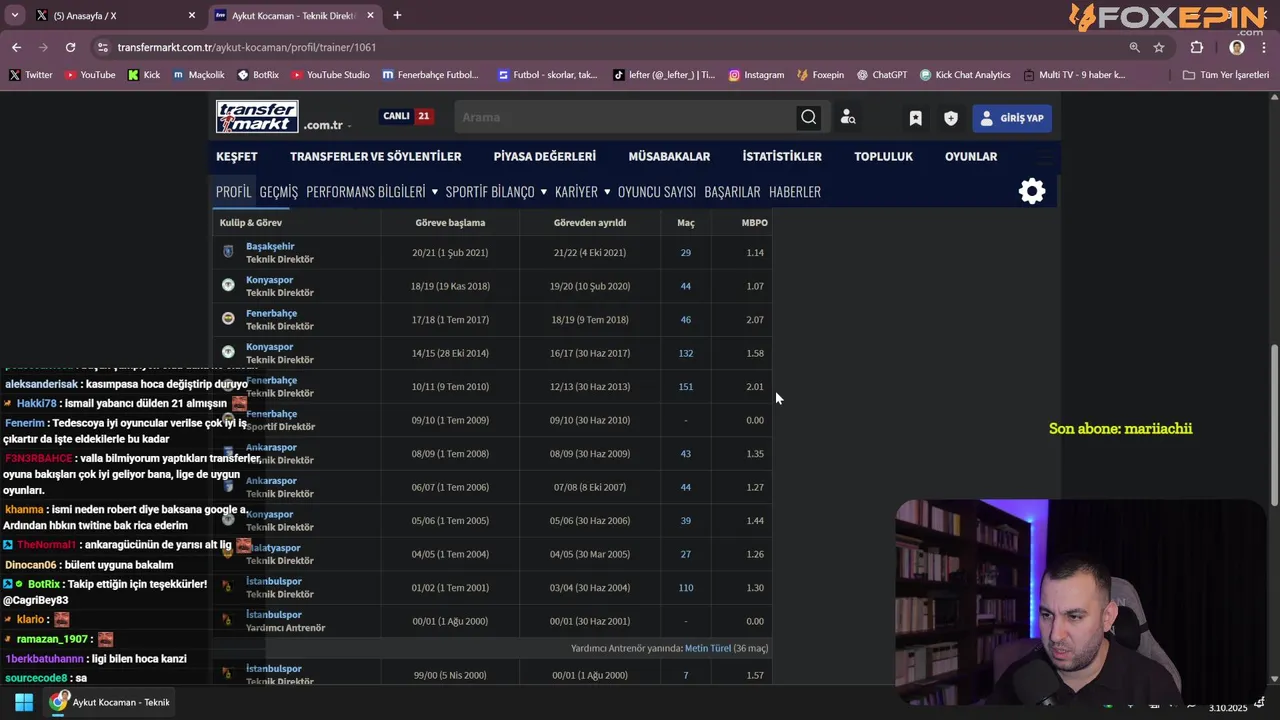Open Transferler ve Söylentiler menu
Image resolution: width=1280 pixels, height=720 pixels.
tap(375, 156)
